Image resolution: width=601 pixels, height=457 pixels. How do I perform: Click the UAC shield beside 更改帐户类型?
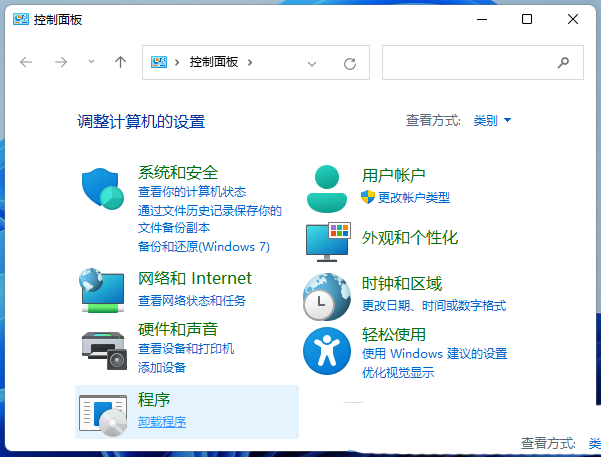(368, 197)
